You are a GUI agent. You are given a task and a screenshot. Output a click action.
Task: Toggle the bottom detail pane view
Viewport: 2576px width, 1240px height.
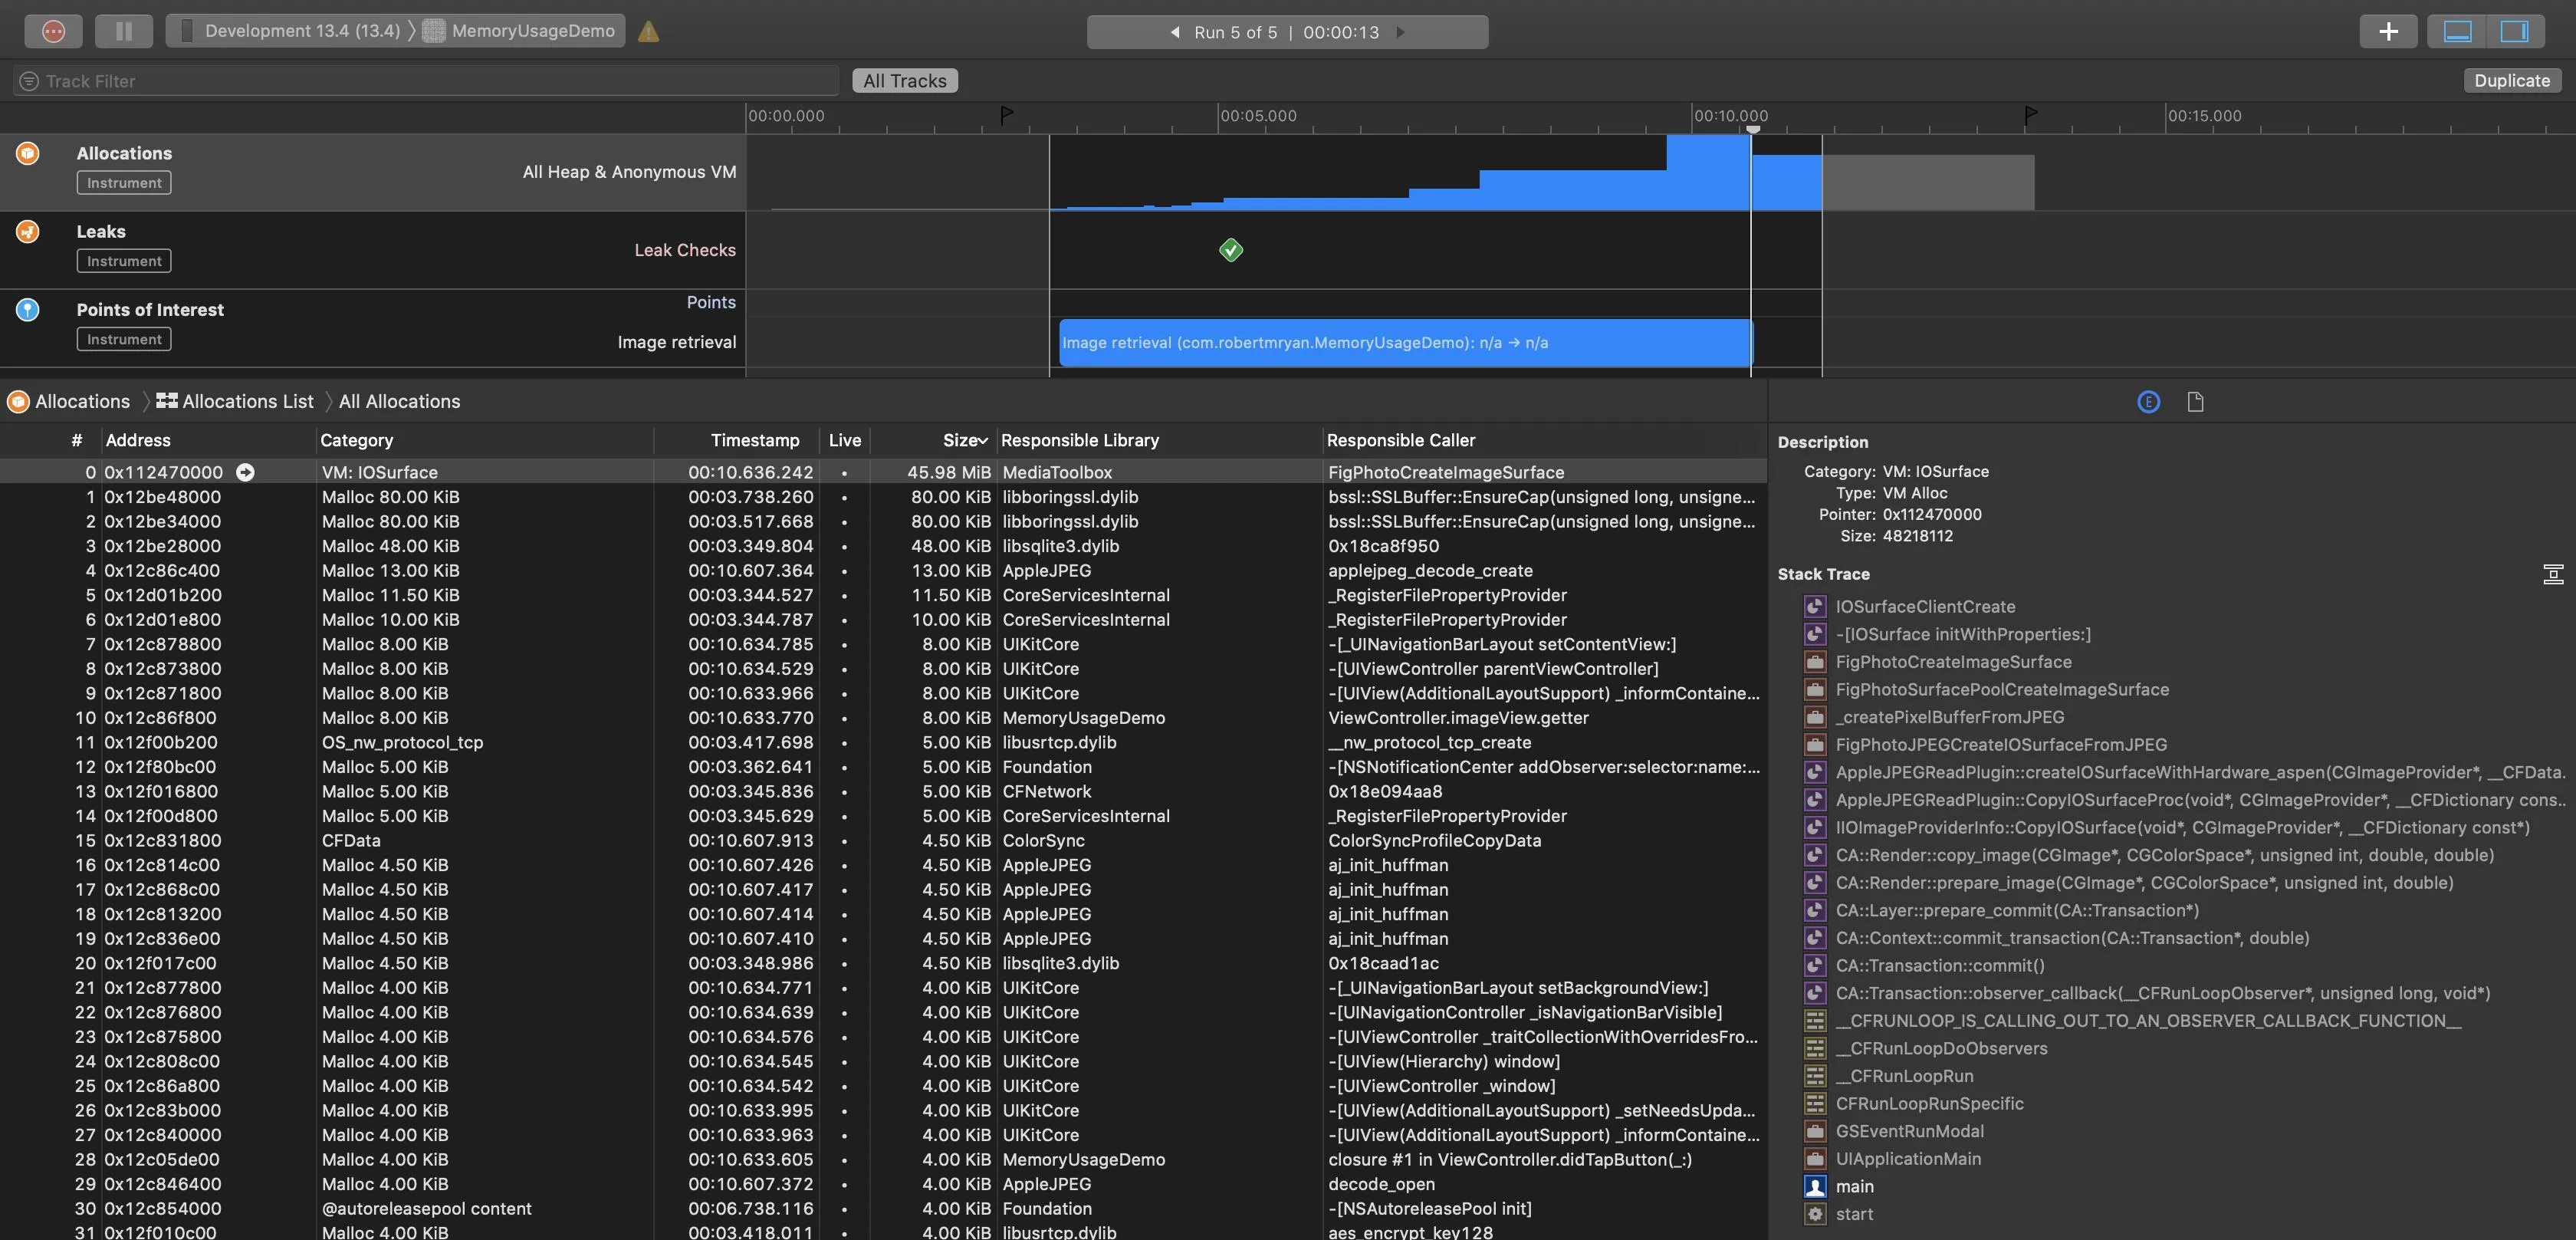tap(2457, 31)
